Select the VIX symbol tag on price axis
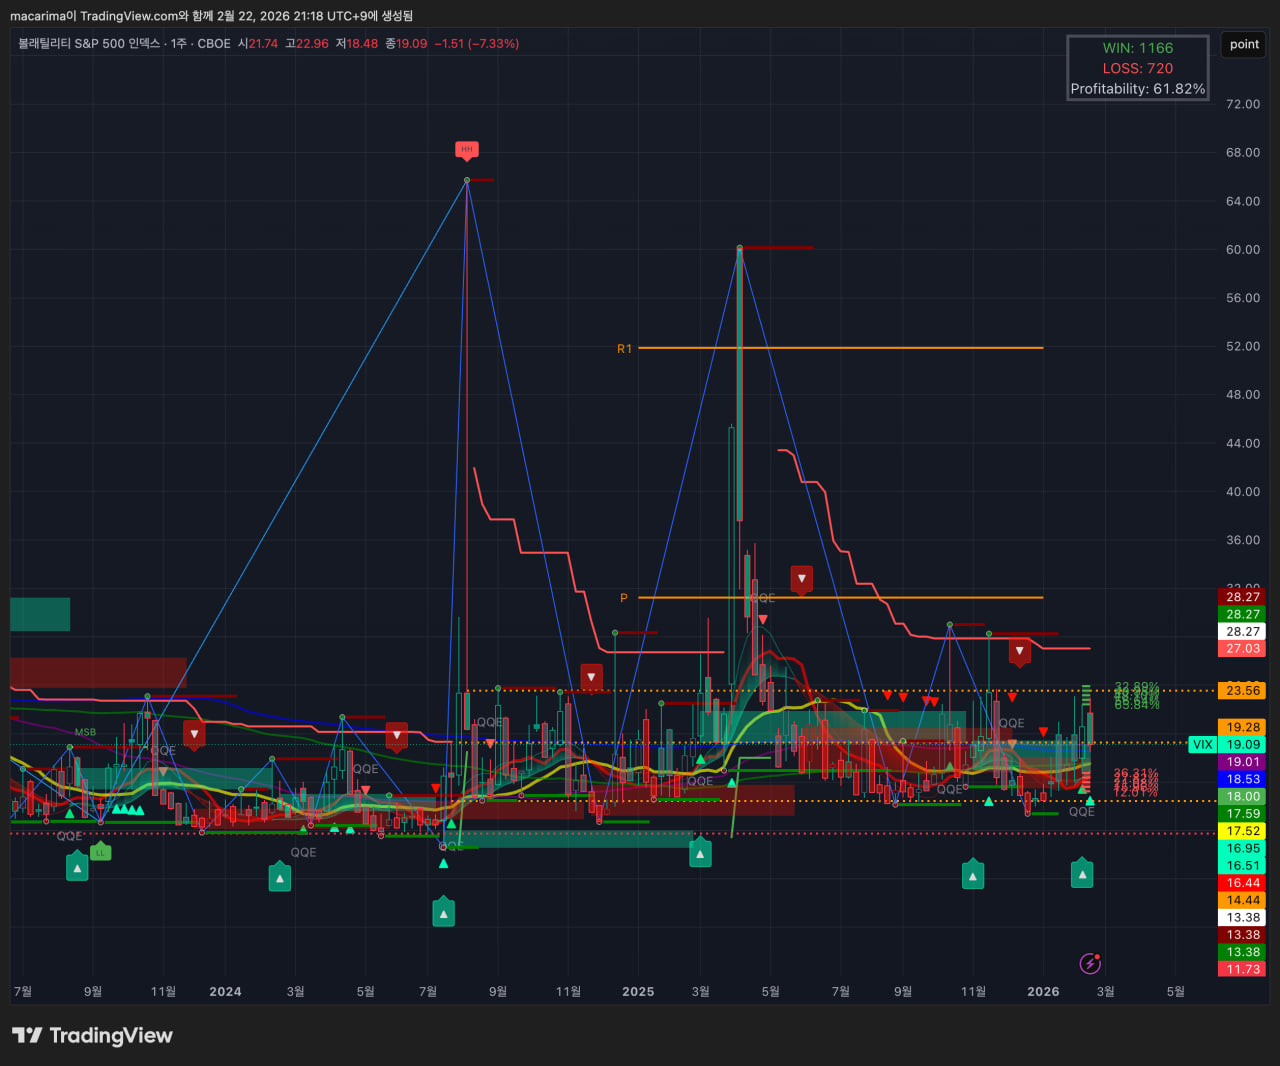Screen dimensions: 1280x1066 point(1202,744)
